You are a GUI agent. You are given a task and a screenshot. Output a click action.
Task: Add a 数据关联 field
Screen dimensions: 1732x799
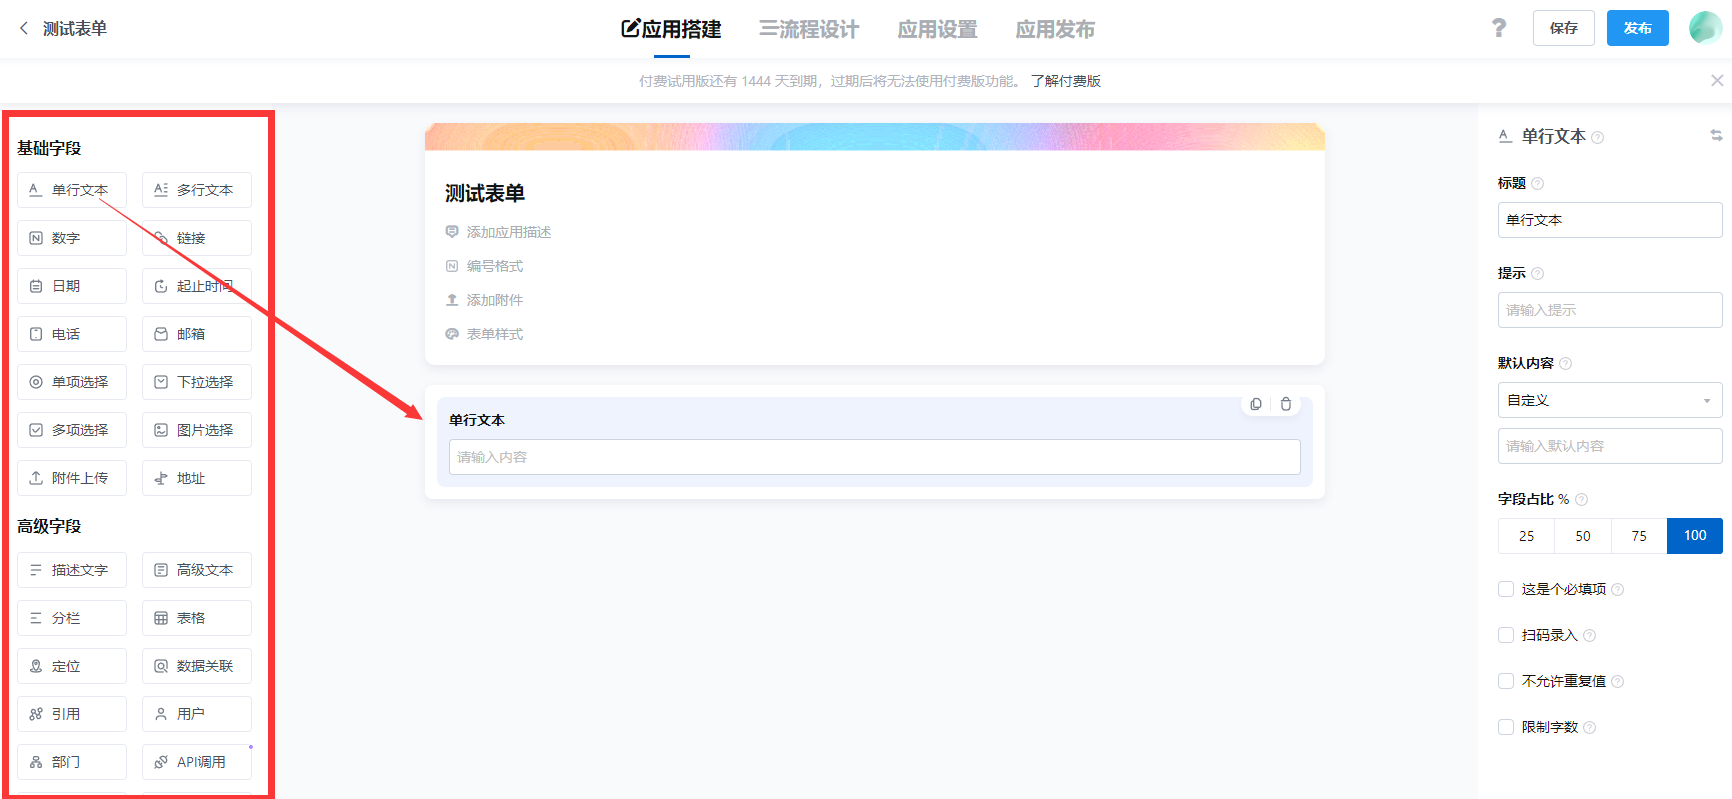tap(197, 666)
